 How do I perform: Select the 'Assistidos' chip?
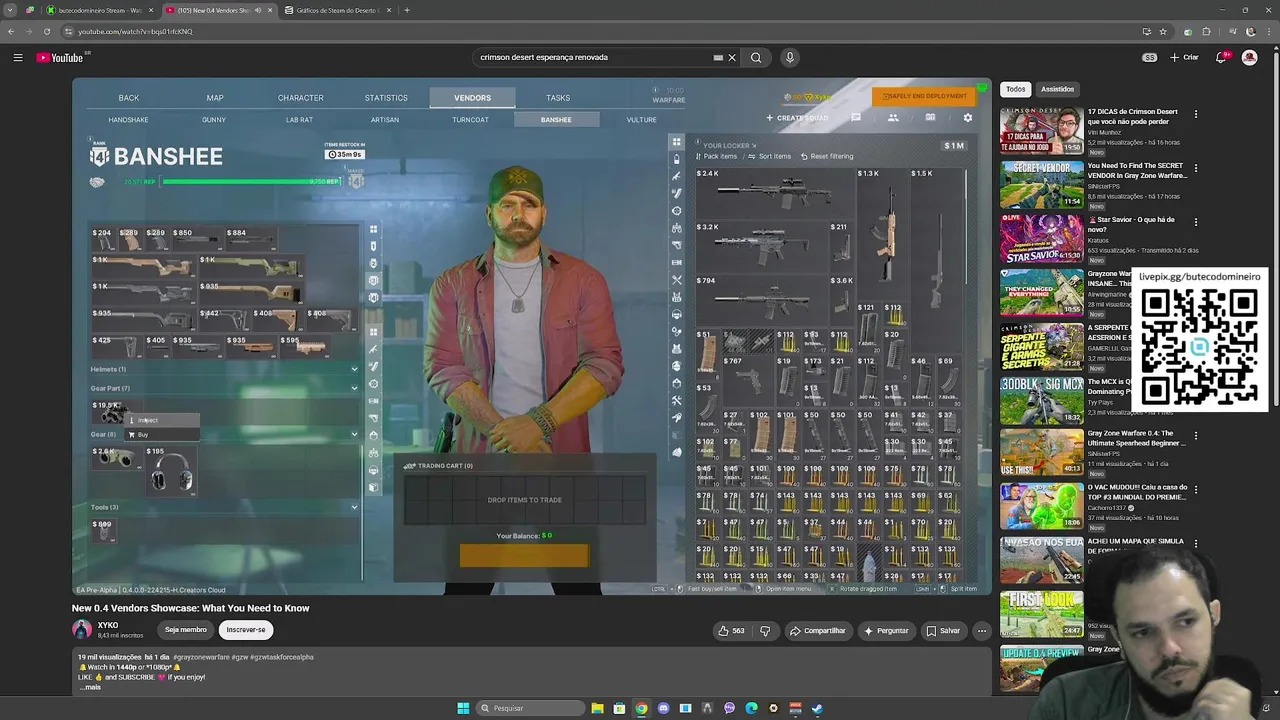[1057, 89]
